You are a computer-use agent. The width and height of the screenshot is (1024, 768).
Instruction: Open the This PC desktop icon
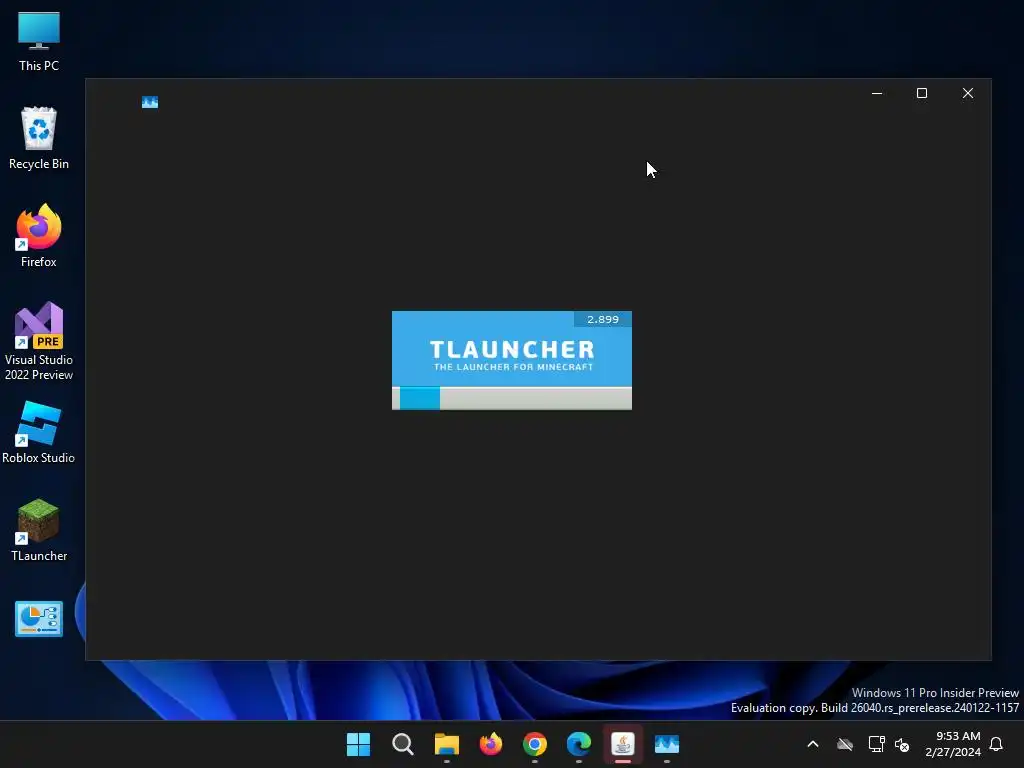pos(39,41)
